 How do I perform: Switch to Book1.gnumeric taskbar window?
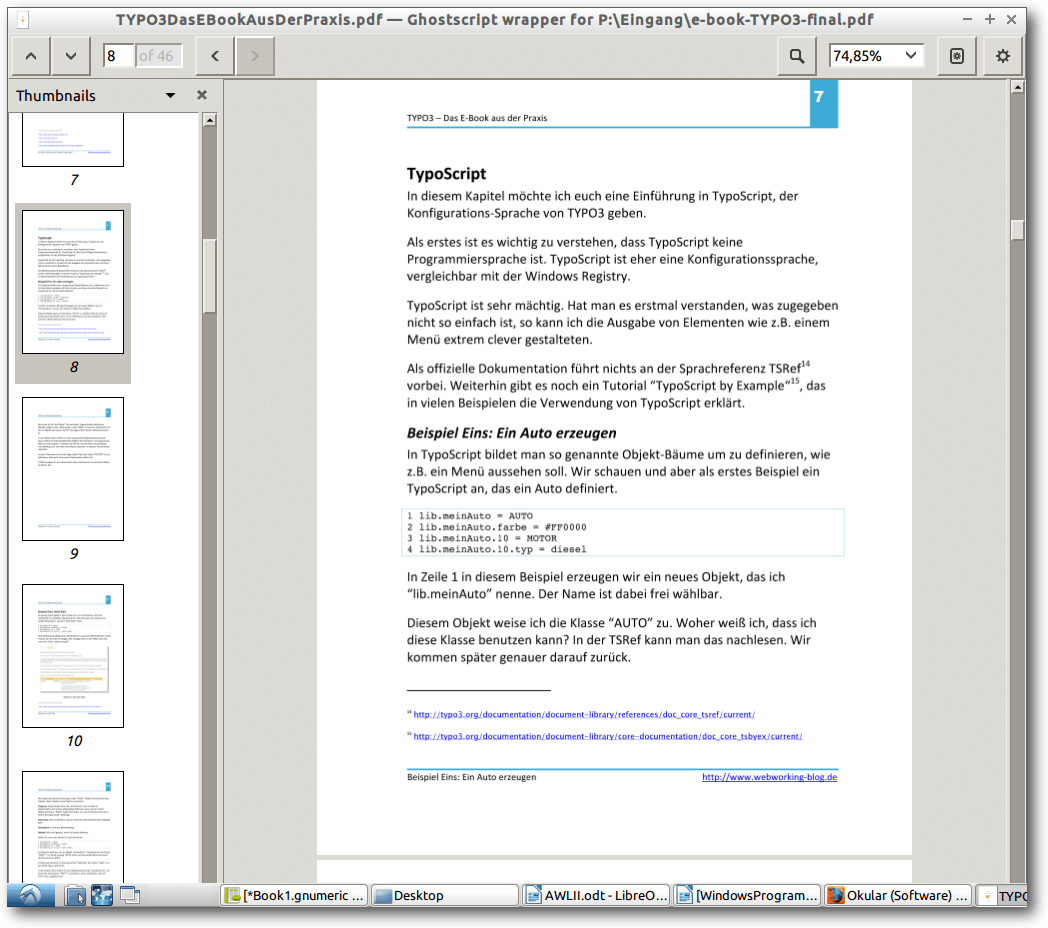[x=295, y=895]
